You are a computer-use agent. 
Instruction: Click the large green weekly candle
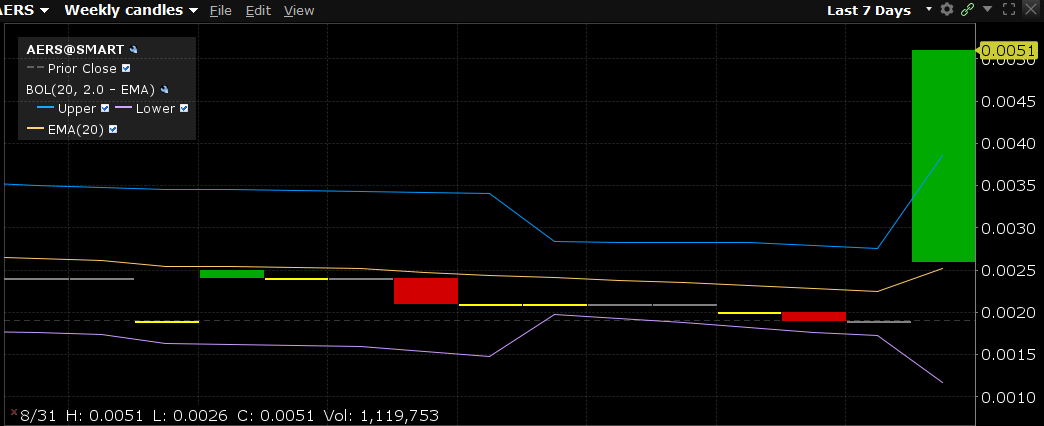coord(943,156)
